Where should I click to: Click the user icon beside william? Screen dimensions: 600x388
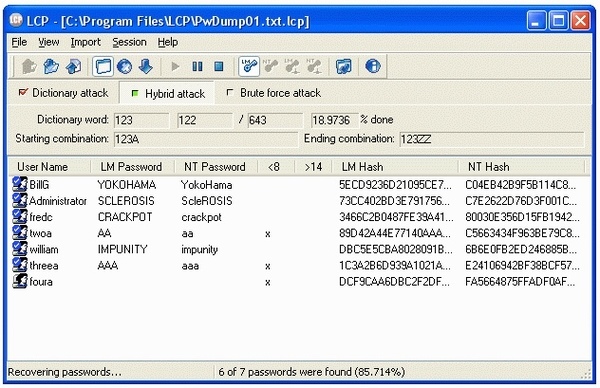[x=20, y=249]
